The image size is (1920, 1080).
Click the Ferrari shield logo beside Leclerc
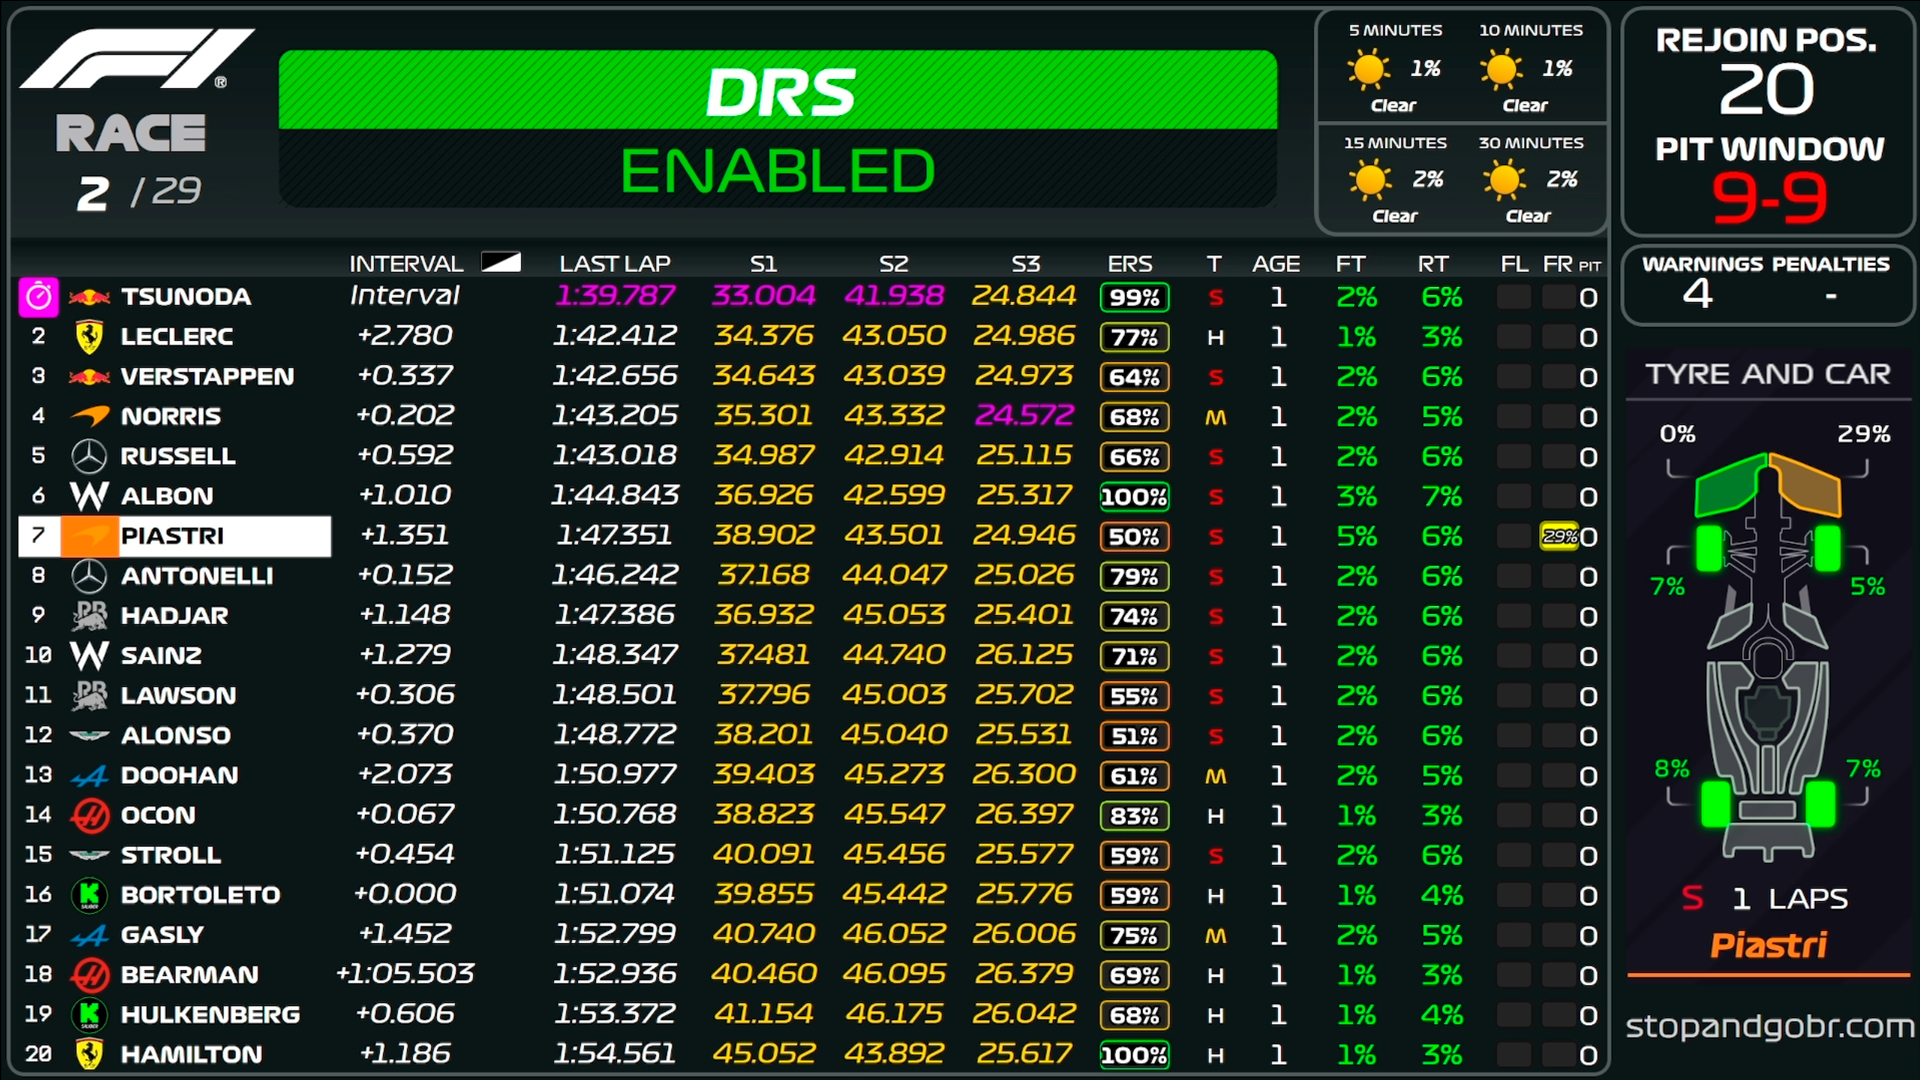89,337
